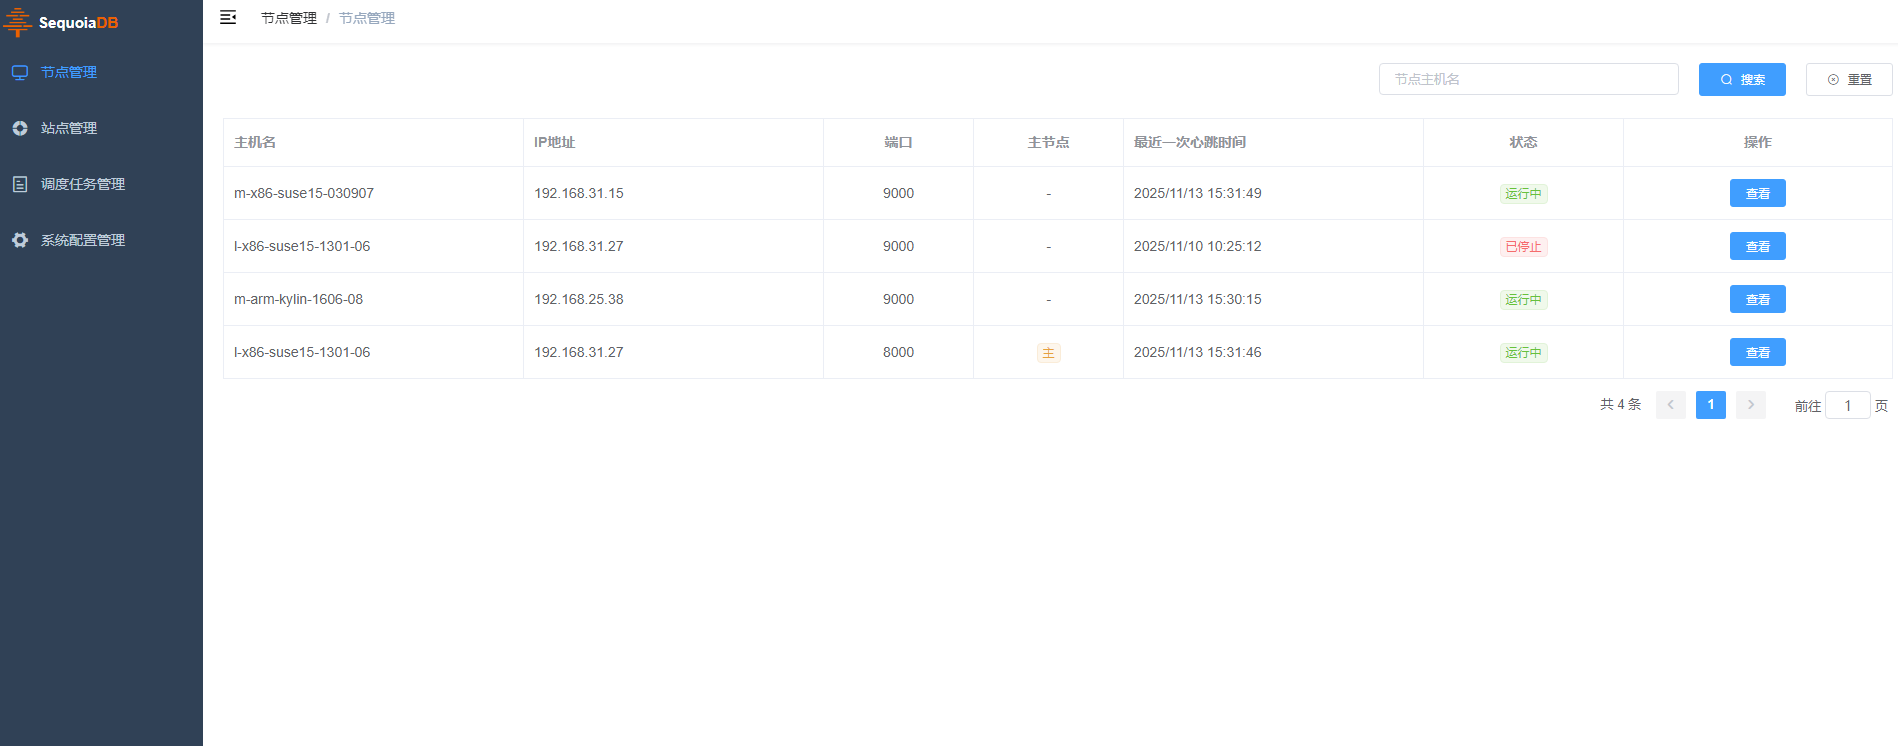Select page 1 in pagination
This screenshot has width=1898, height=746.
tap(1711, 405)
